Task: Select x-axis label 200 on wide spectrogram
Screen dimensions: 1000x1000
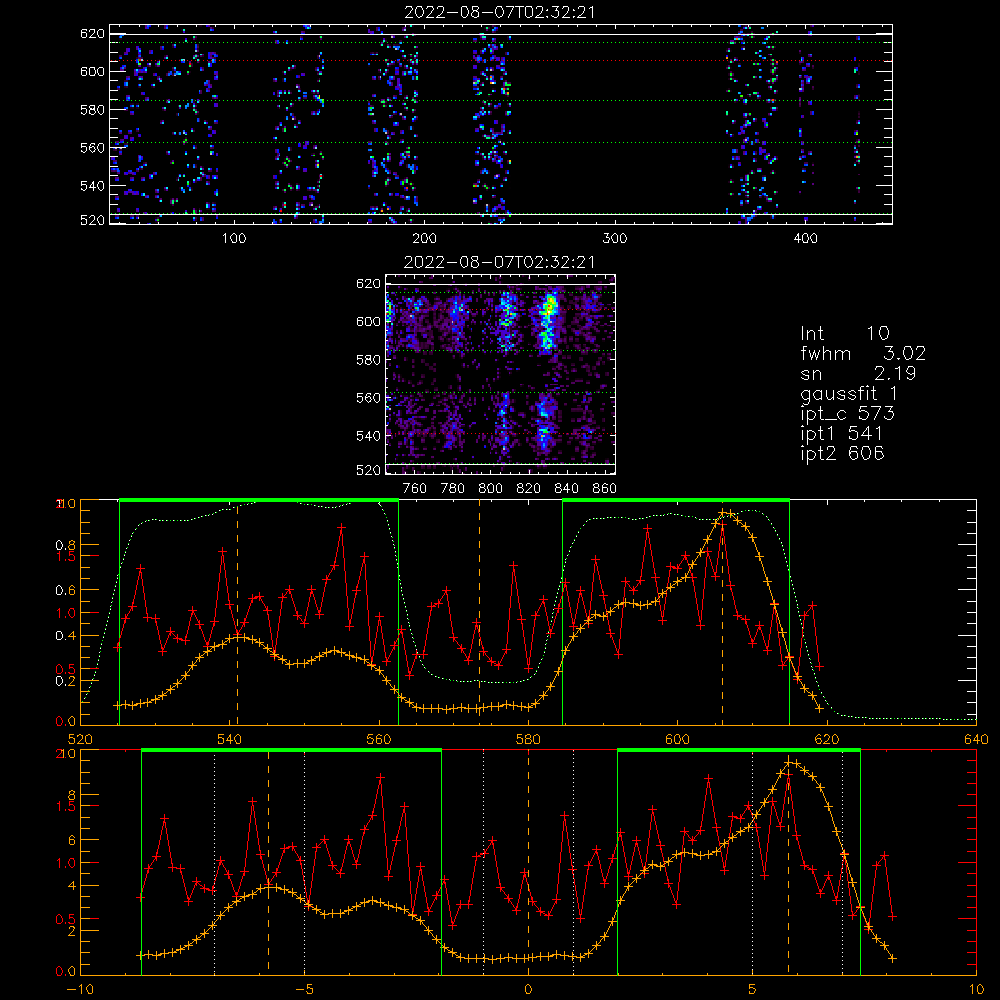Action: click(424, 239)
